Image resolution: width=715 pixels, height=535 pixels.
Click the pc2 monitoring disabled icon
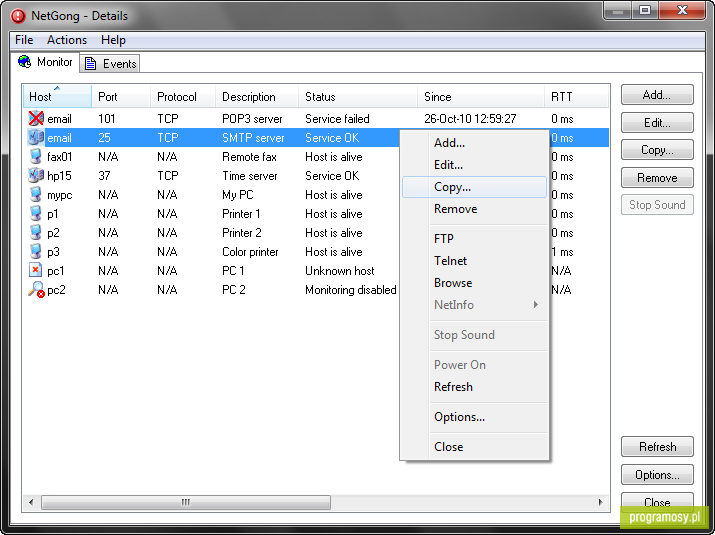[x=36, y=289]
